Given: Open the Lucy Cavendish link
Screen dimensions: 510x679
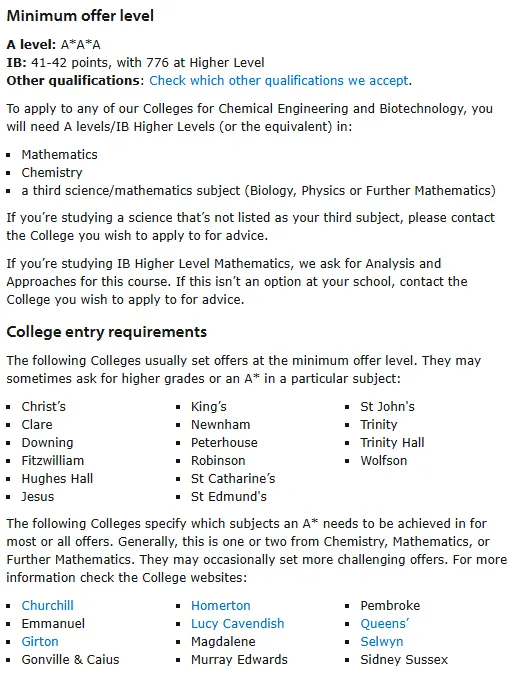Looking at the screenshot, I should tap(238, 624).
